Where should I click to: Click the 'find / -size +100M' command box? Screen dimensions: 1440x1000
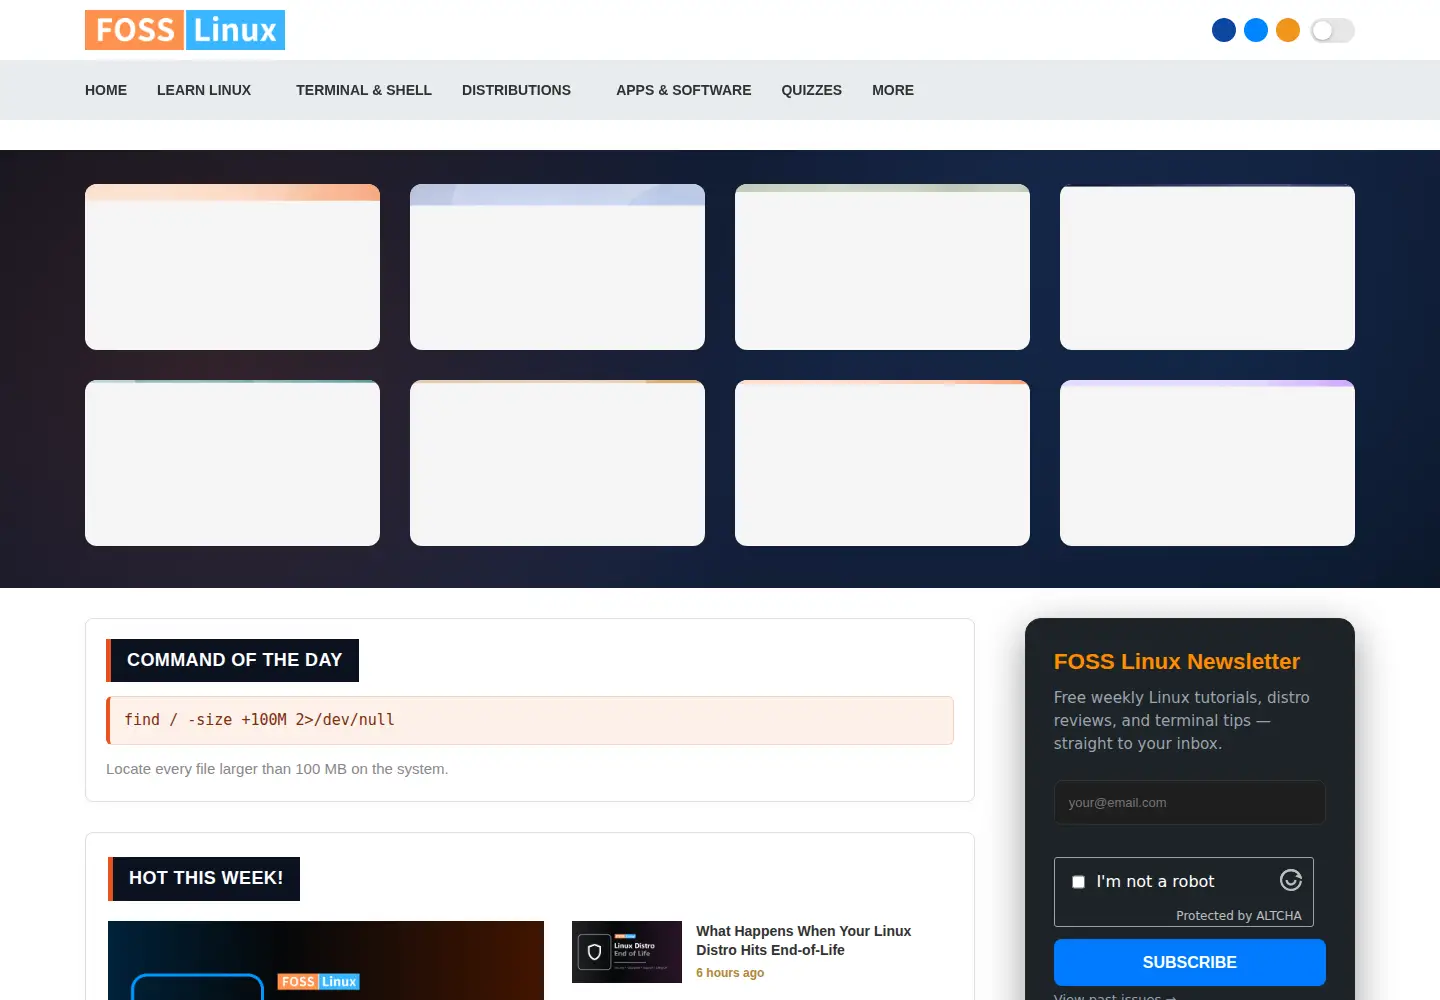coord(530,720)
